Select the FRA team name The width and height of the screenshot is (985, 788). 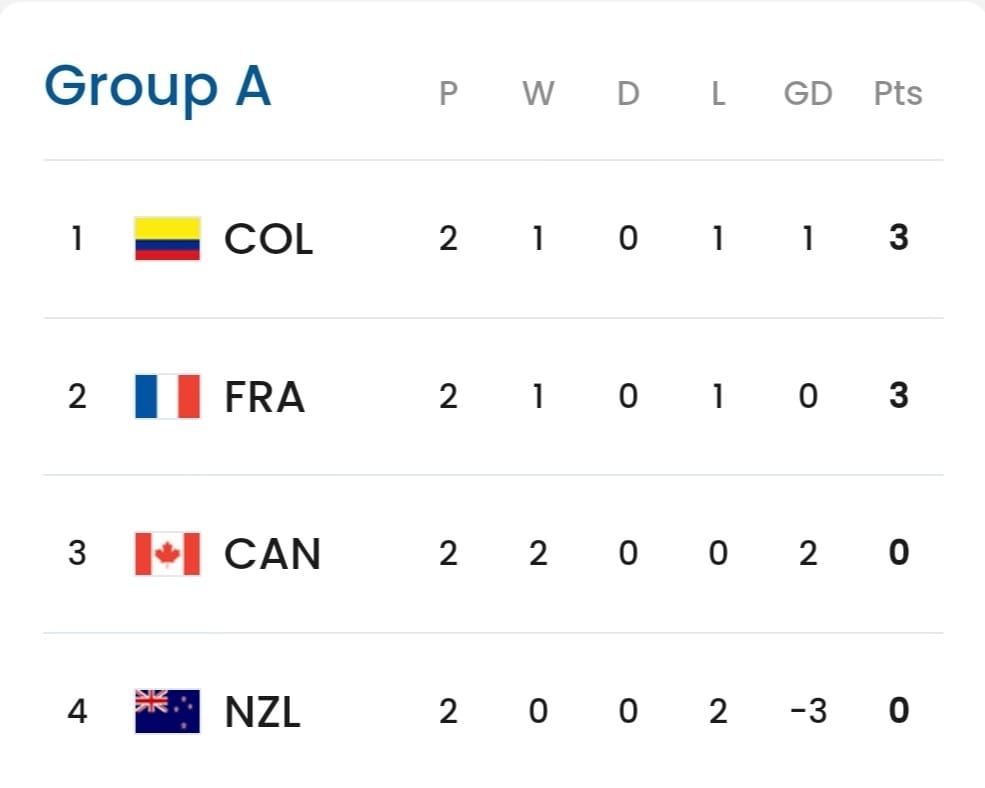(x=264, y=397)
